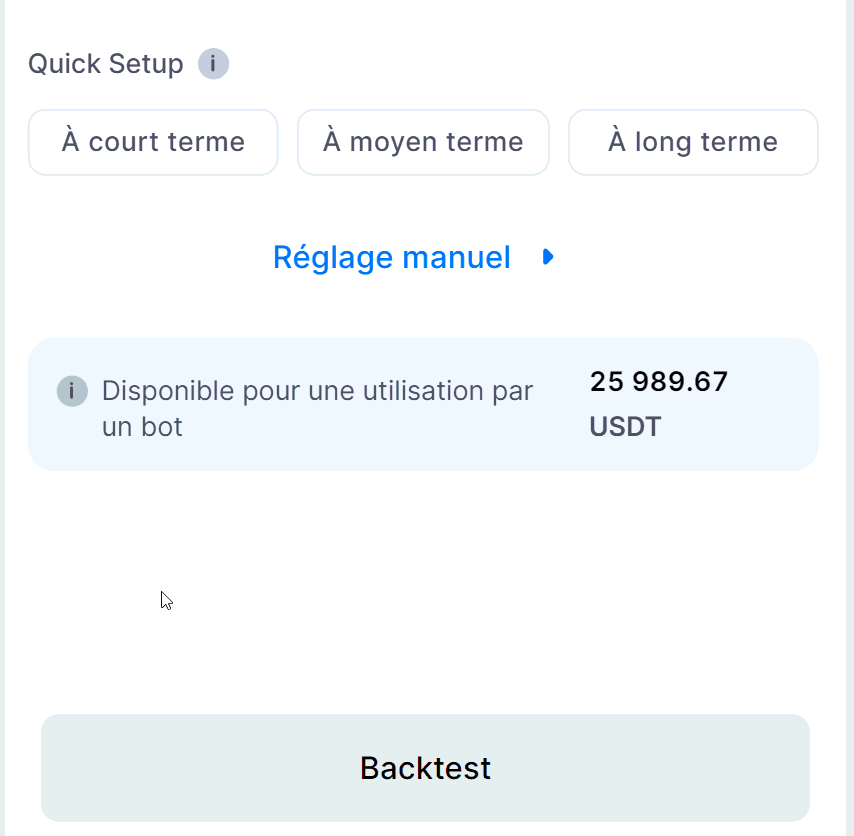
Task: Click the Réglage manuel blue text
Action: (392, 258)
